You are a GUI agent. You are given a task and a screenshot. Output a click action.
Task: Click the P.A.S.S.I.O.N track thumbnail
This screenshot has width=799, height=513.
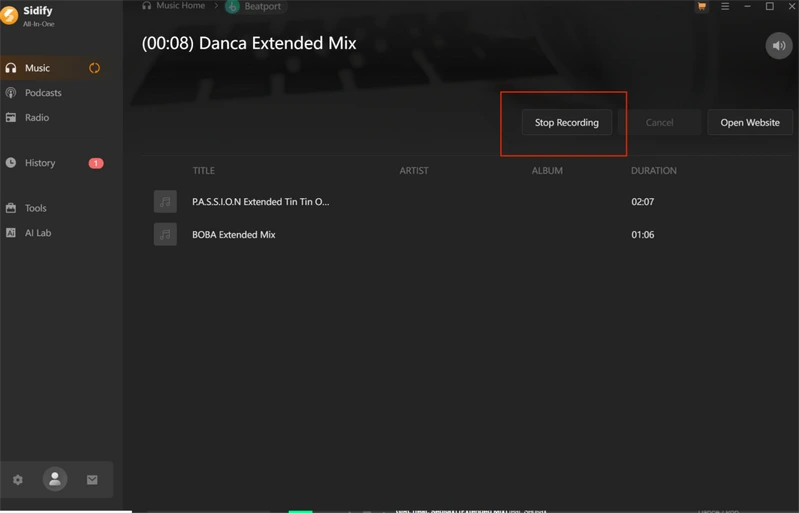pos(165,202)
